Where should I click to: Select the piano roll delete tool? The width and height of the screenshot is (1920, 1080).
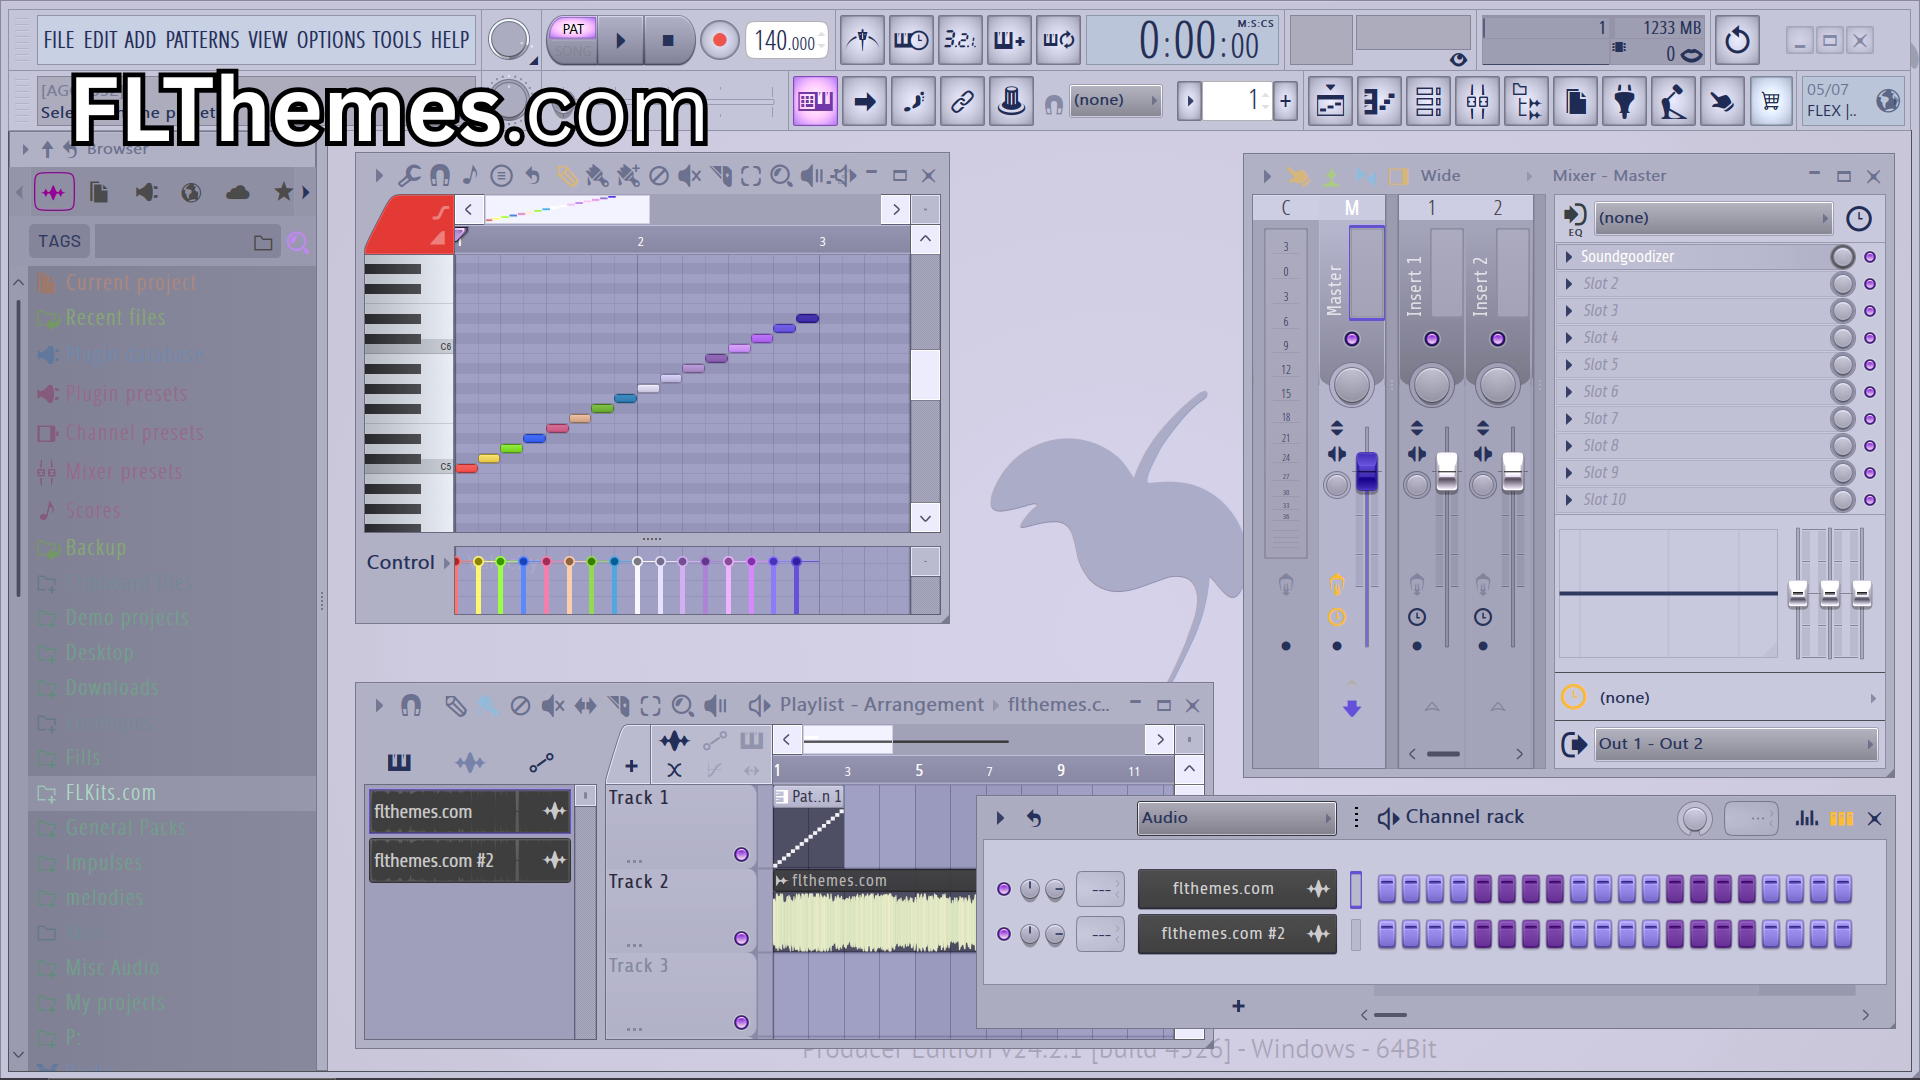click(658, 176)
